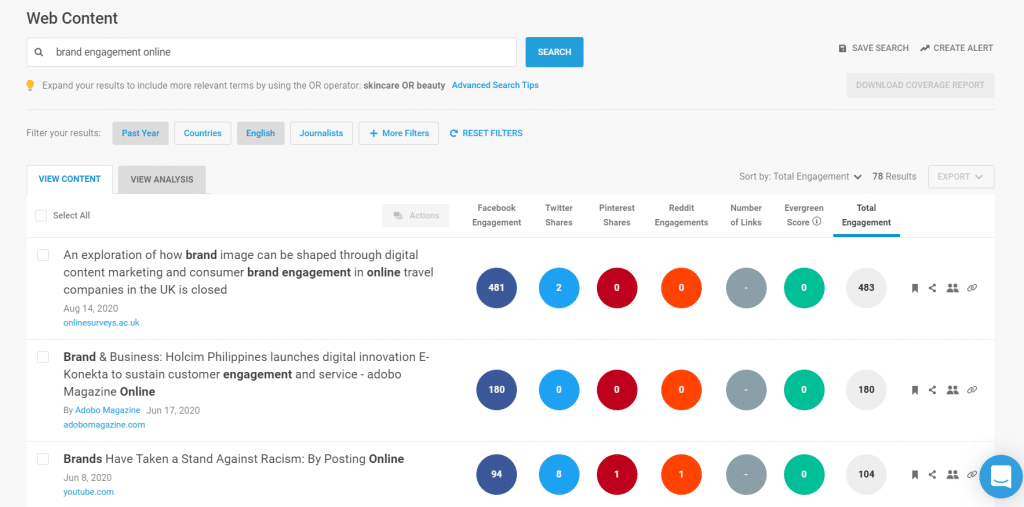Tick the Select All checkbox
This screenshot has height=507, width=1024.
tap(41, 216)
